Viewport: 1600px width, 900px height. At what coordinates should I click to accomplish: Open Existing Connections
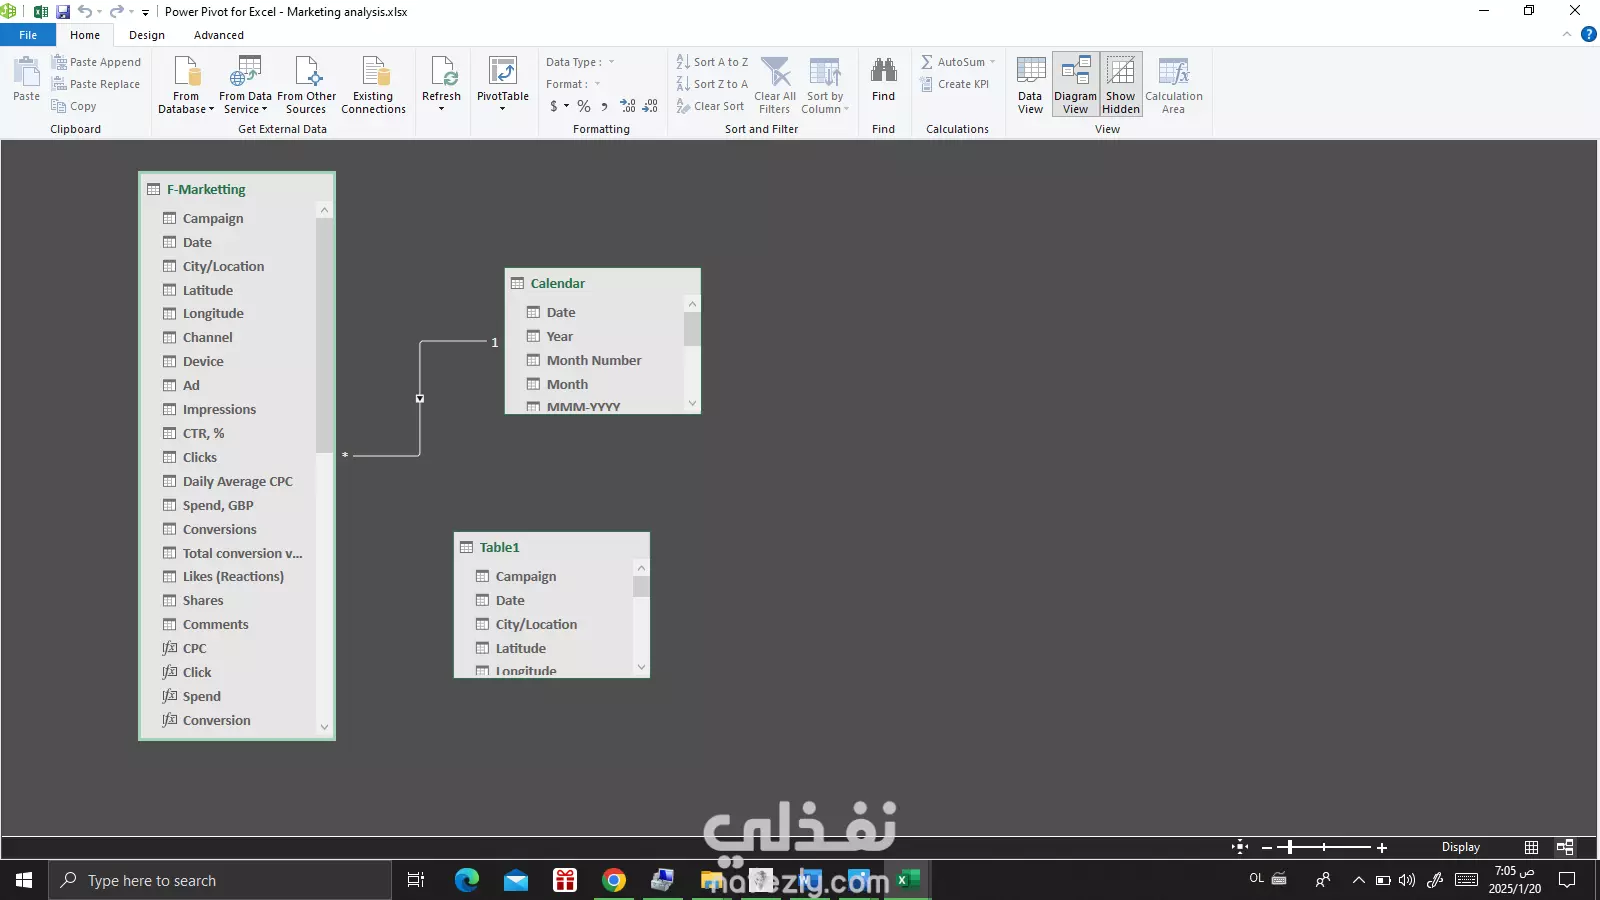(x=373, y=84)
